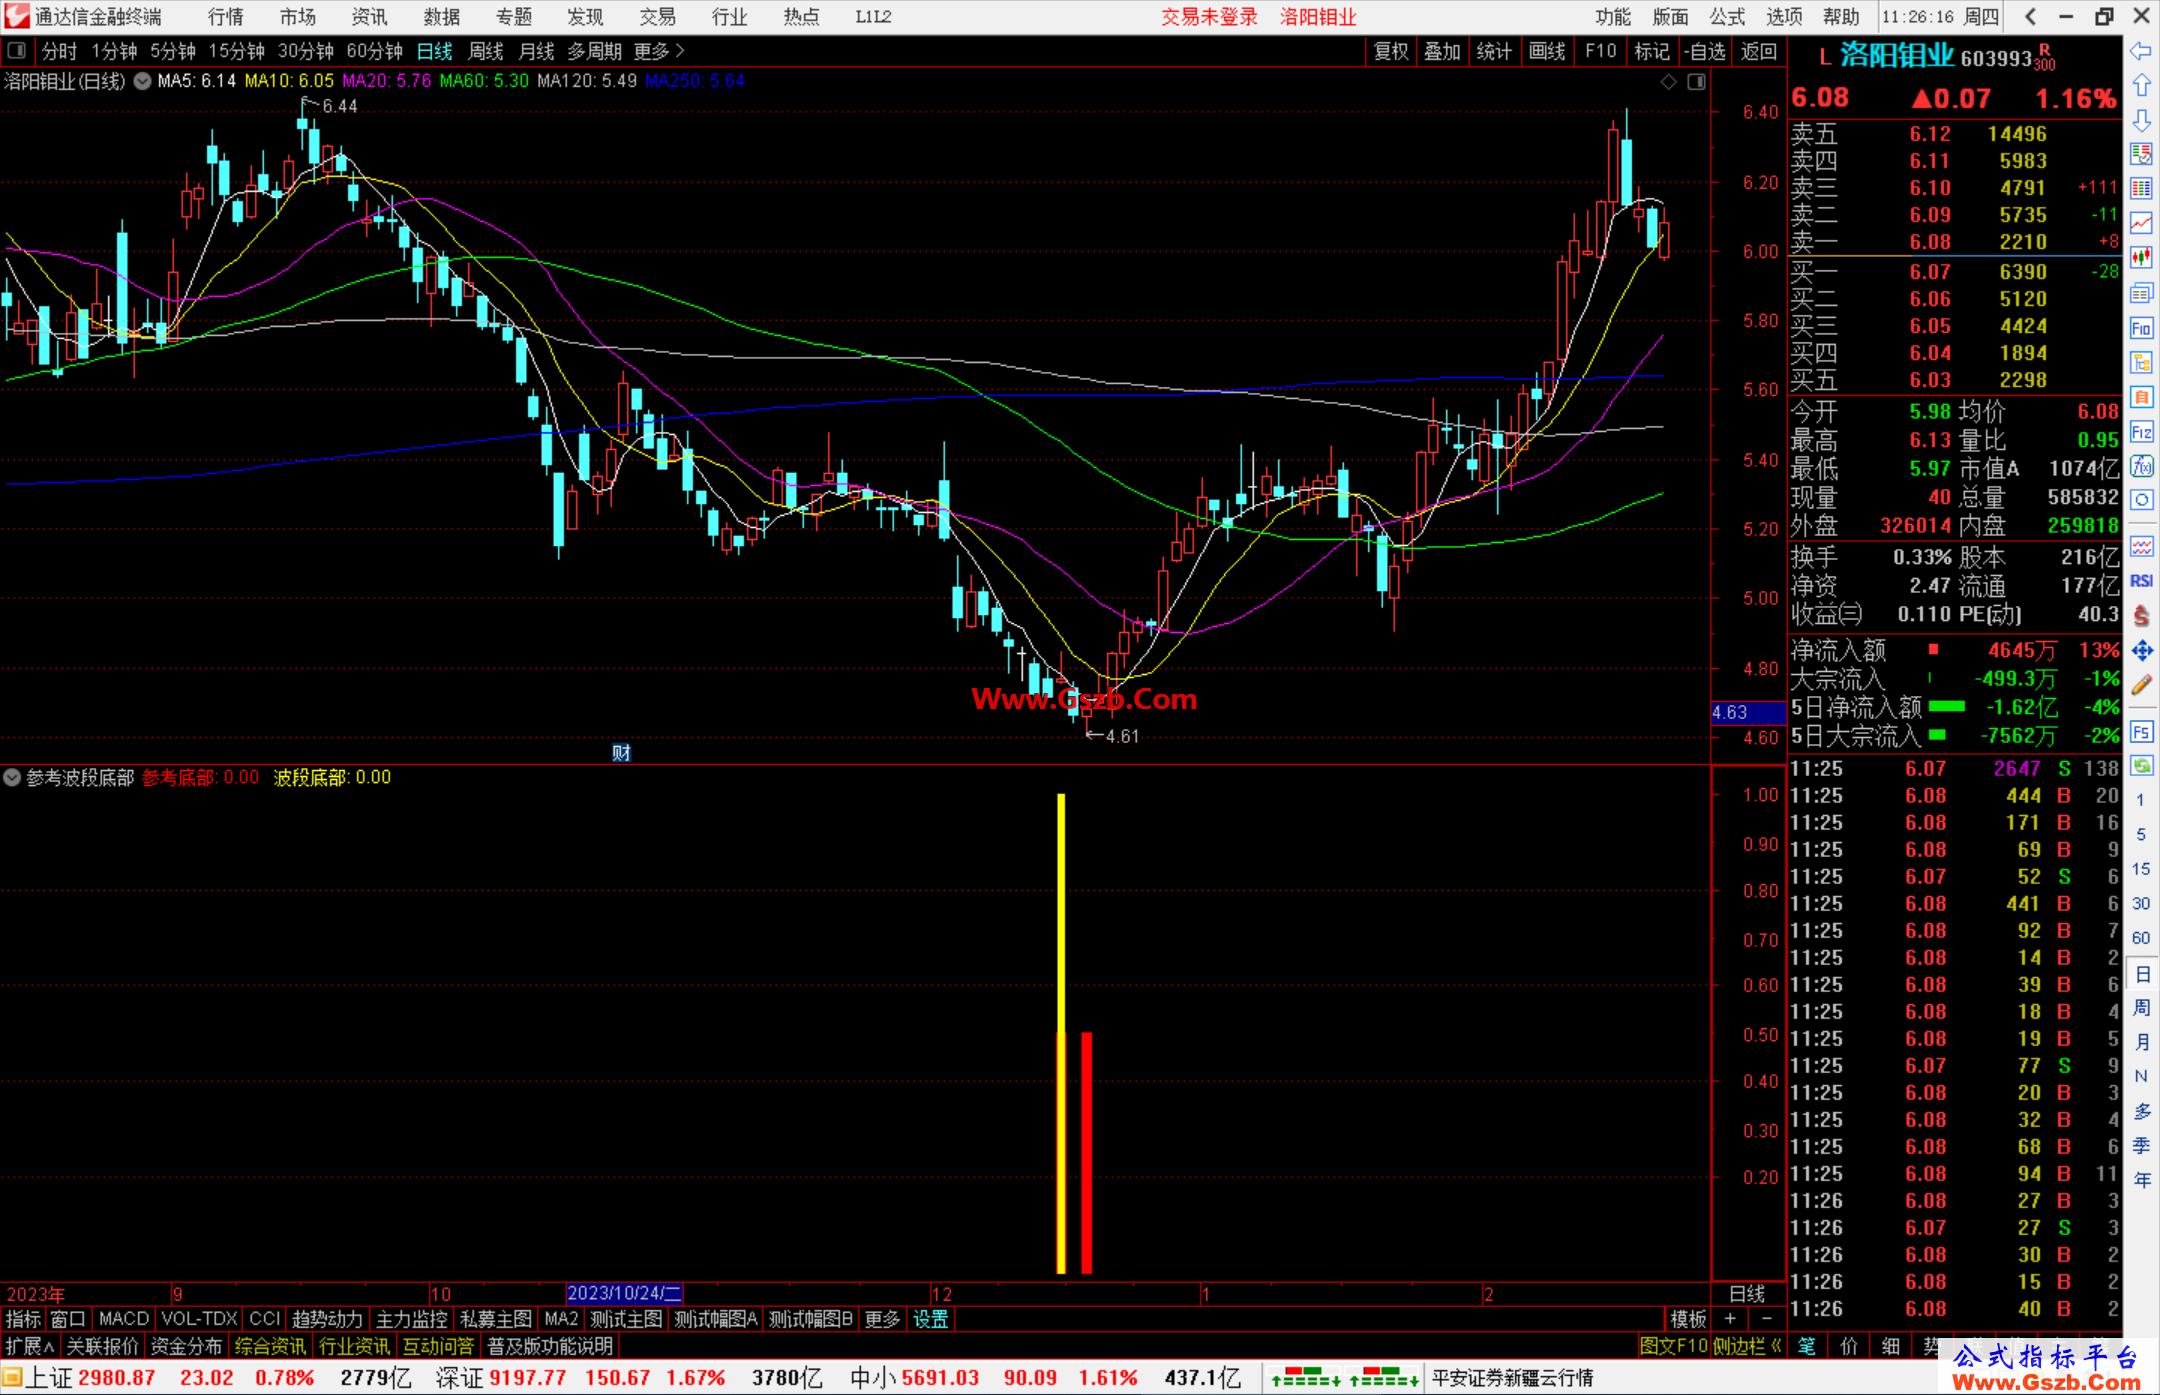
Task: Click the 画线 drawing button
Action: tap(1547, 51)
